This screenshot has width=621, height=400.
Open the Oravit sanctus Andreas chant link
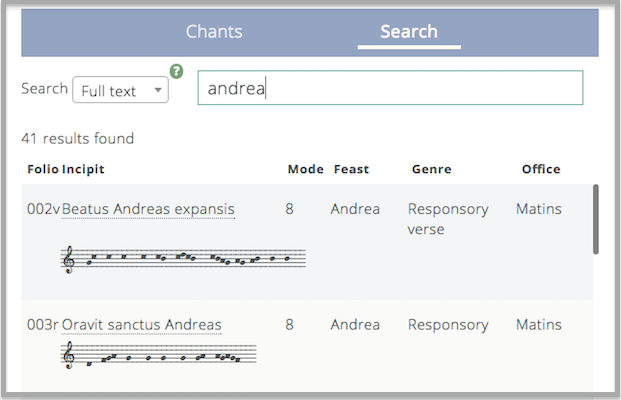(141, 325)
